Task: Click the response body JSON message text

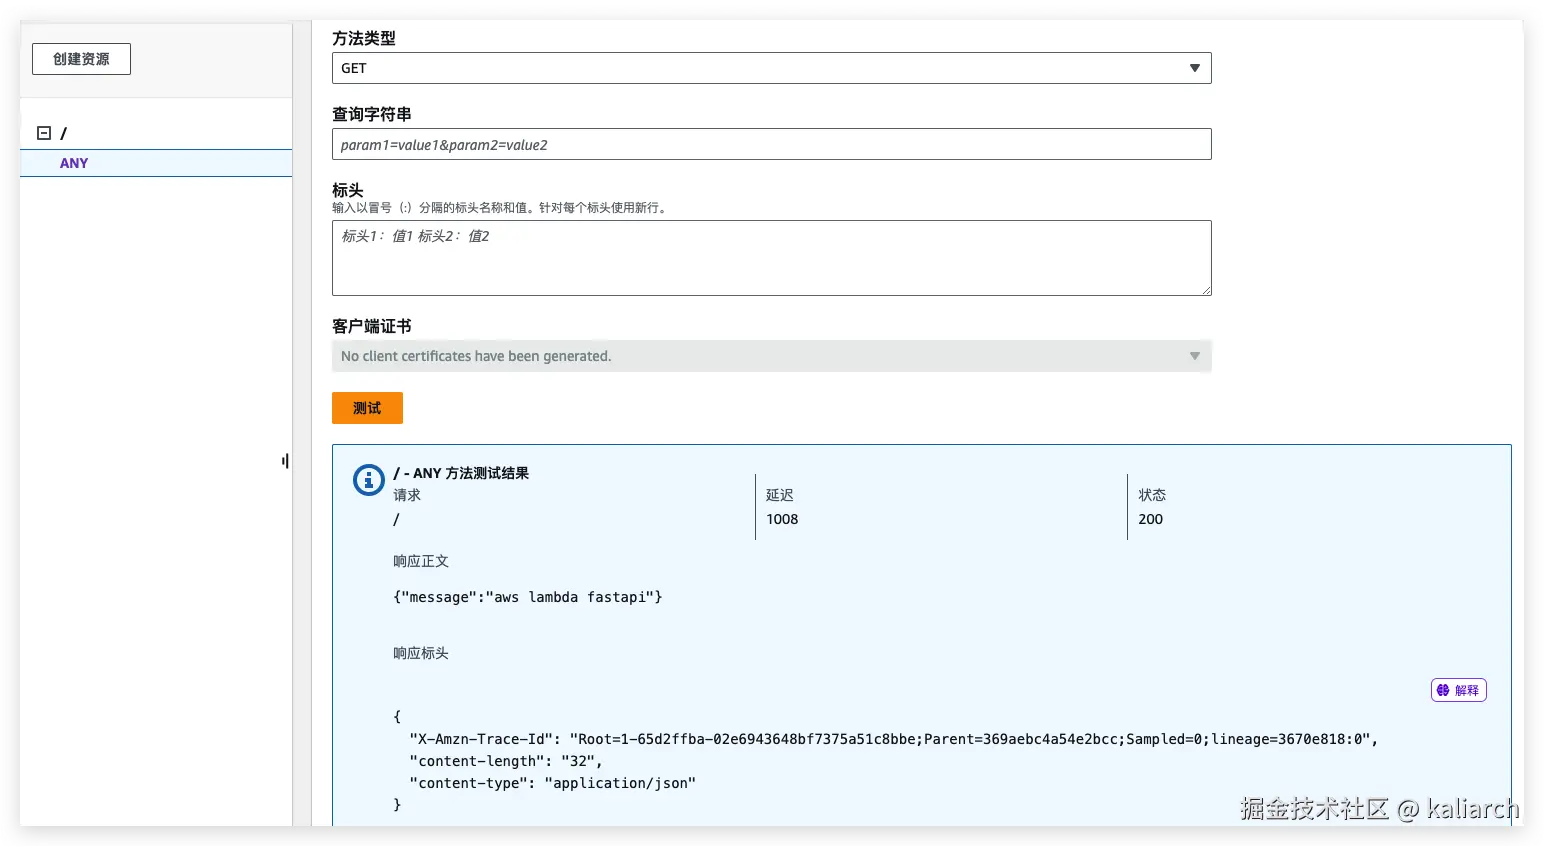Action: [x=528, y=597]
